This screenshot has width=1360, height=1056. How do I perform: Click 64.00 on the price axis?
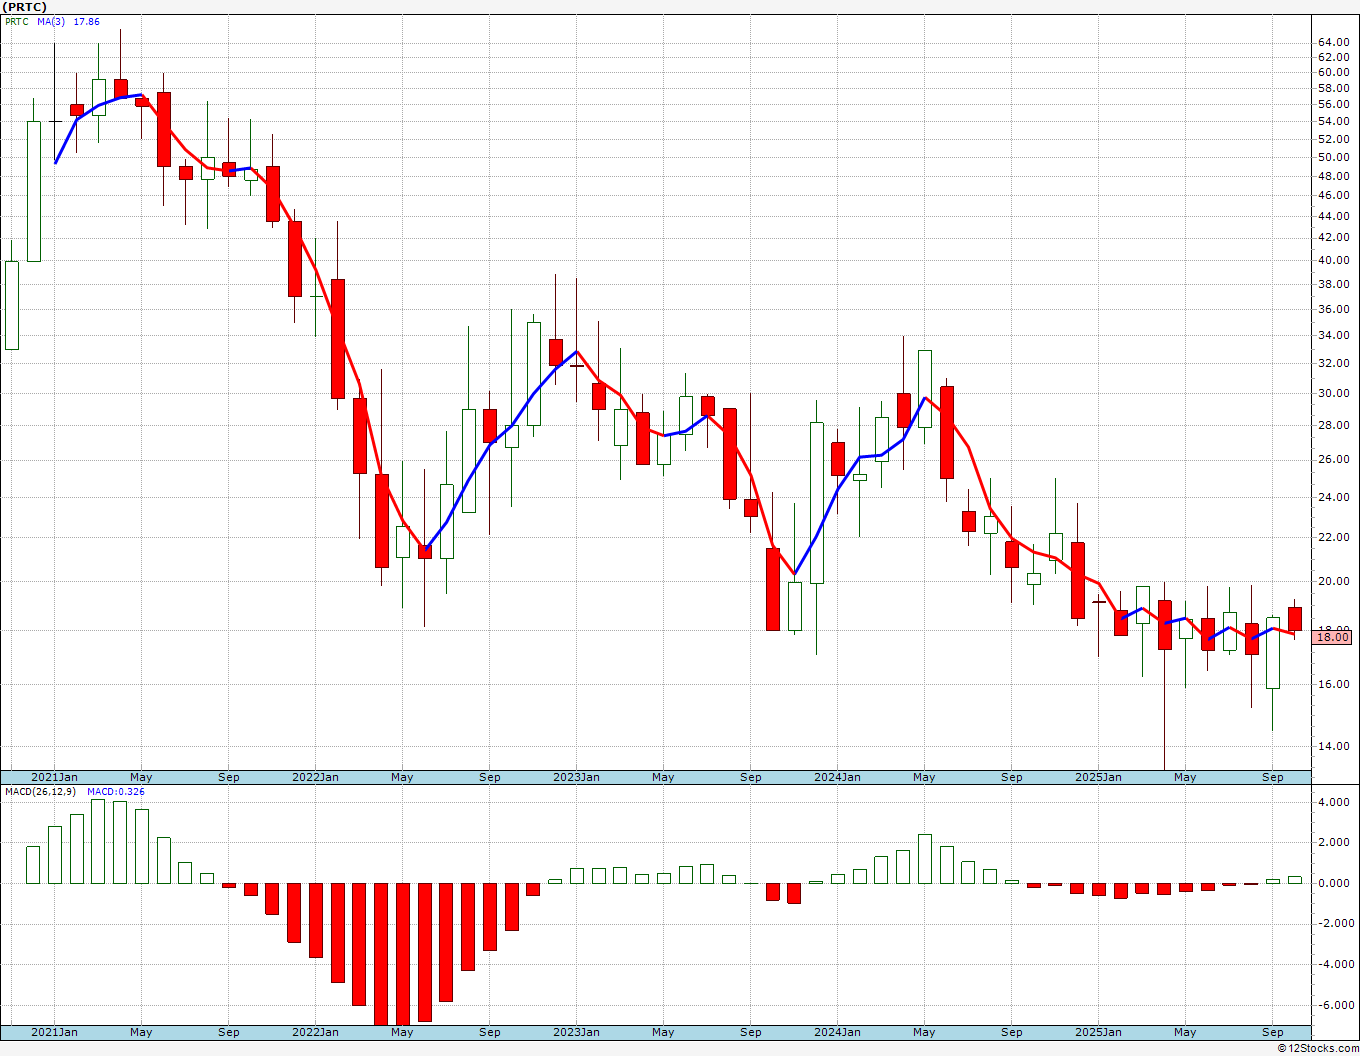pyautogui.click(x=1334, y=42)
